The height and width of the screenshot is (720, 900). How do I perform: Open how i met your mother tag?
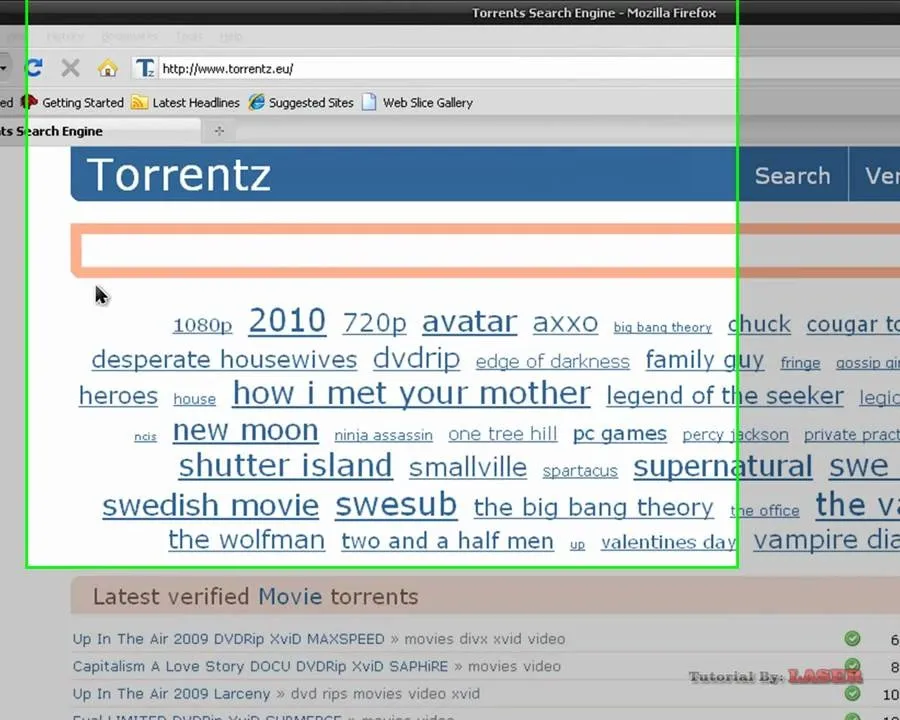pos(412,394)
